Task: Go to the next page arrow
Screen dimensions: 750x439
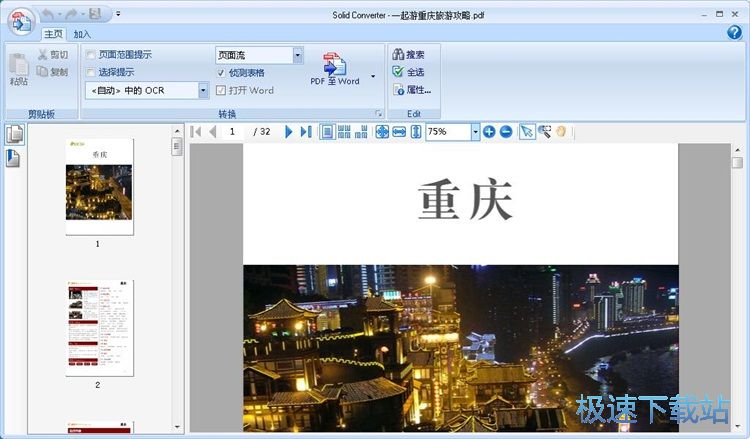Action: pos(289,132)
